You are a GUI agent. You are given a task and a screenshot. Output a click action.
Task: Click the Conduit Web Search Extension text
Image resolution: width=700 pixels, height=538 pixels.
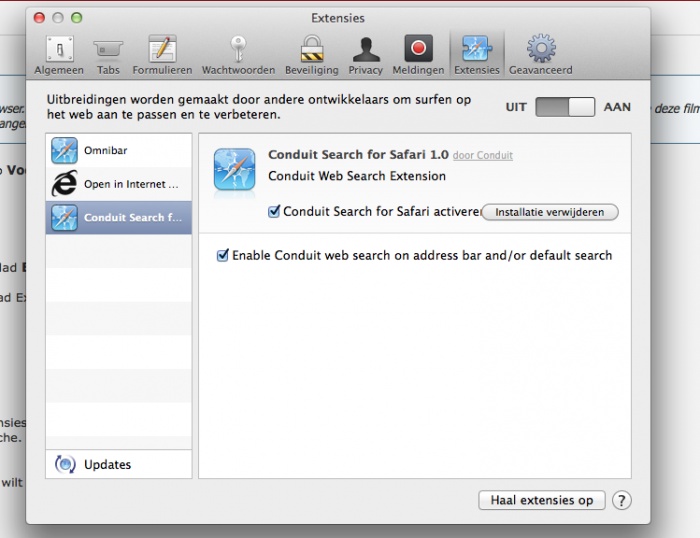tap(357, 176)
